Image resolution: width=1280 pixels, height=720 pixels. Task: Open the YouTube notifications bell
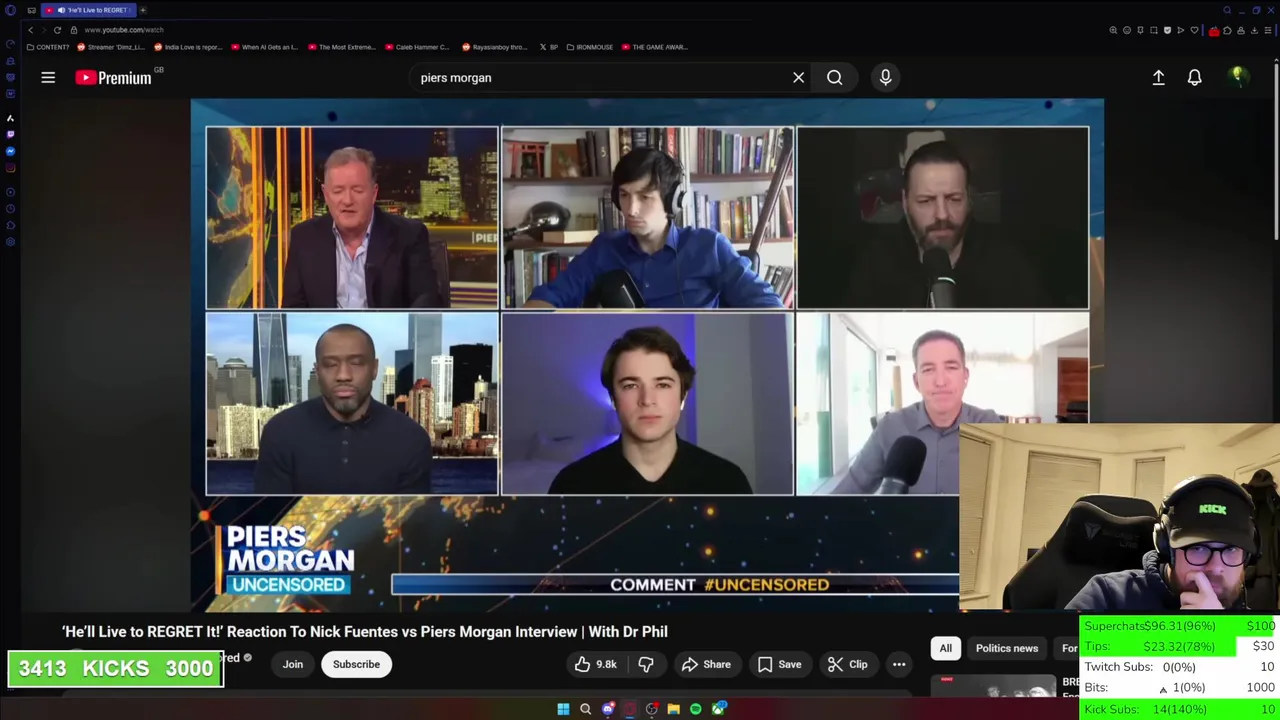click(1194, 77)
